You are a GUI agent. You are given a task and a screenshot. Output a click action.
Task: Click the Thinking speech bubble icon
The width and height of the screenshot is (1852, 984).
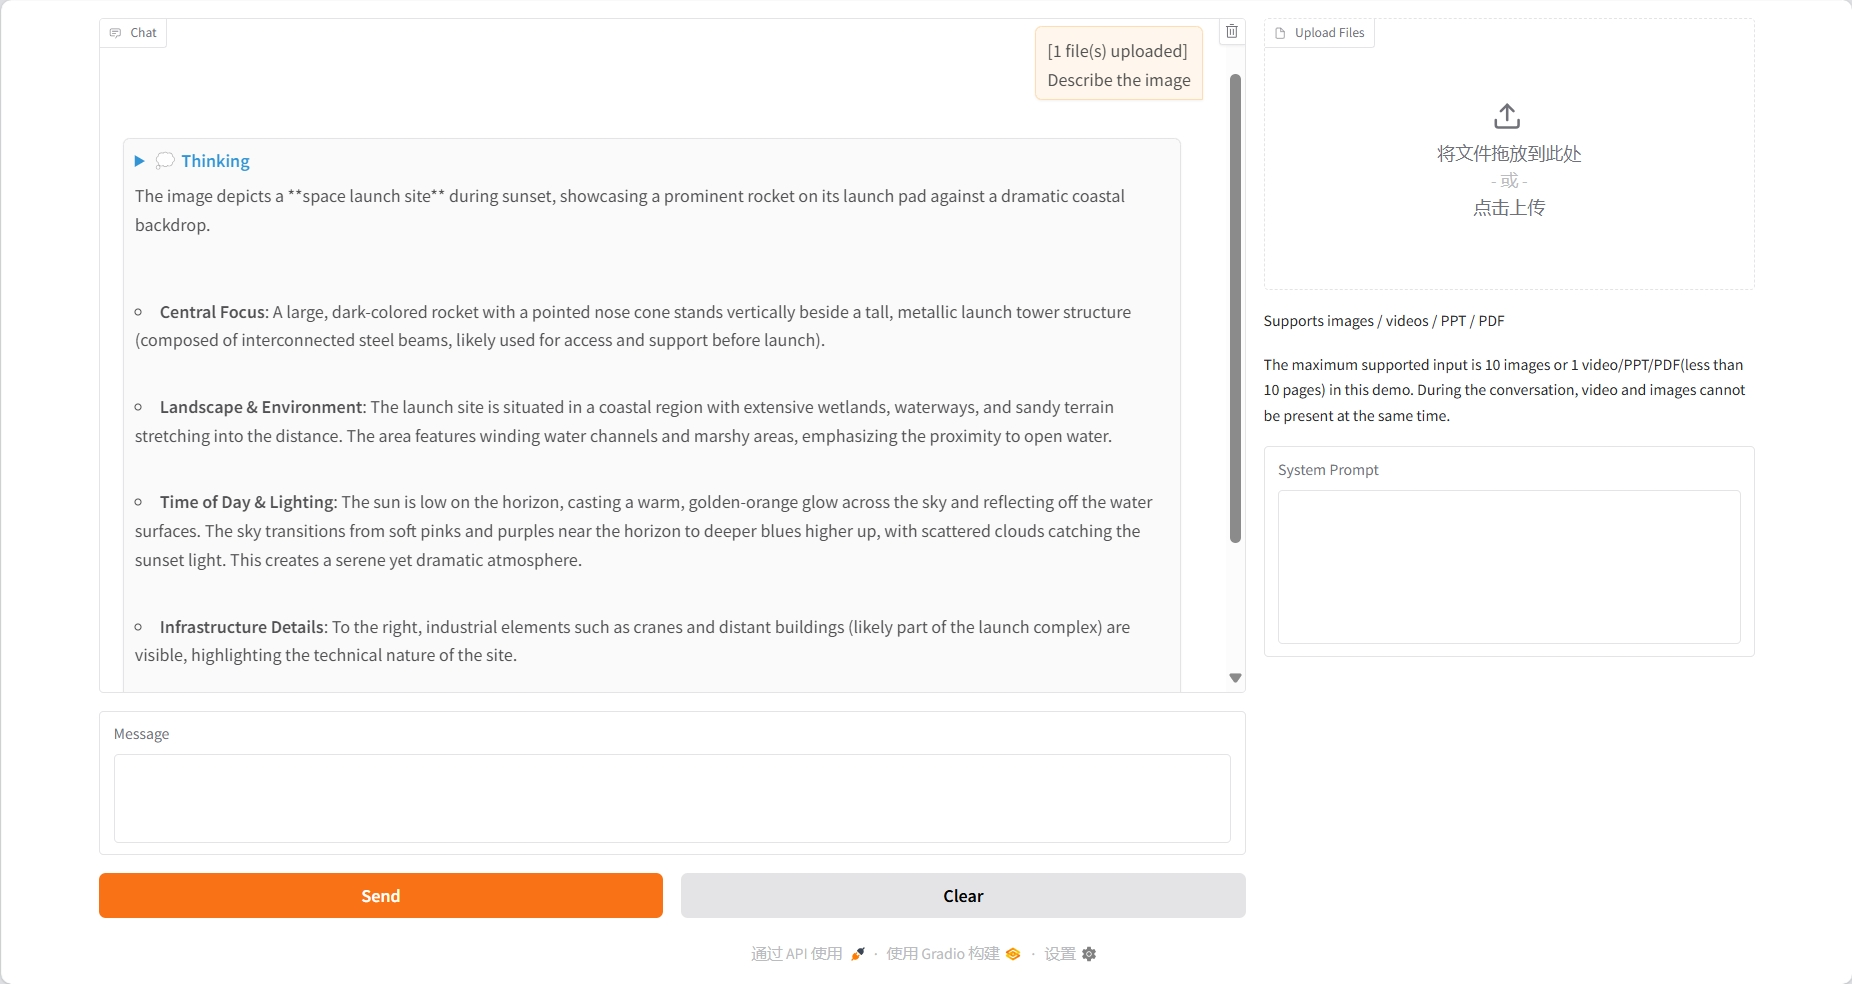point(165,161)
